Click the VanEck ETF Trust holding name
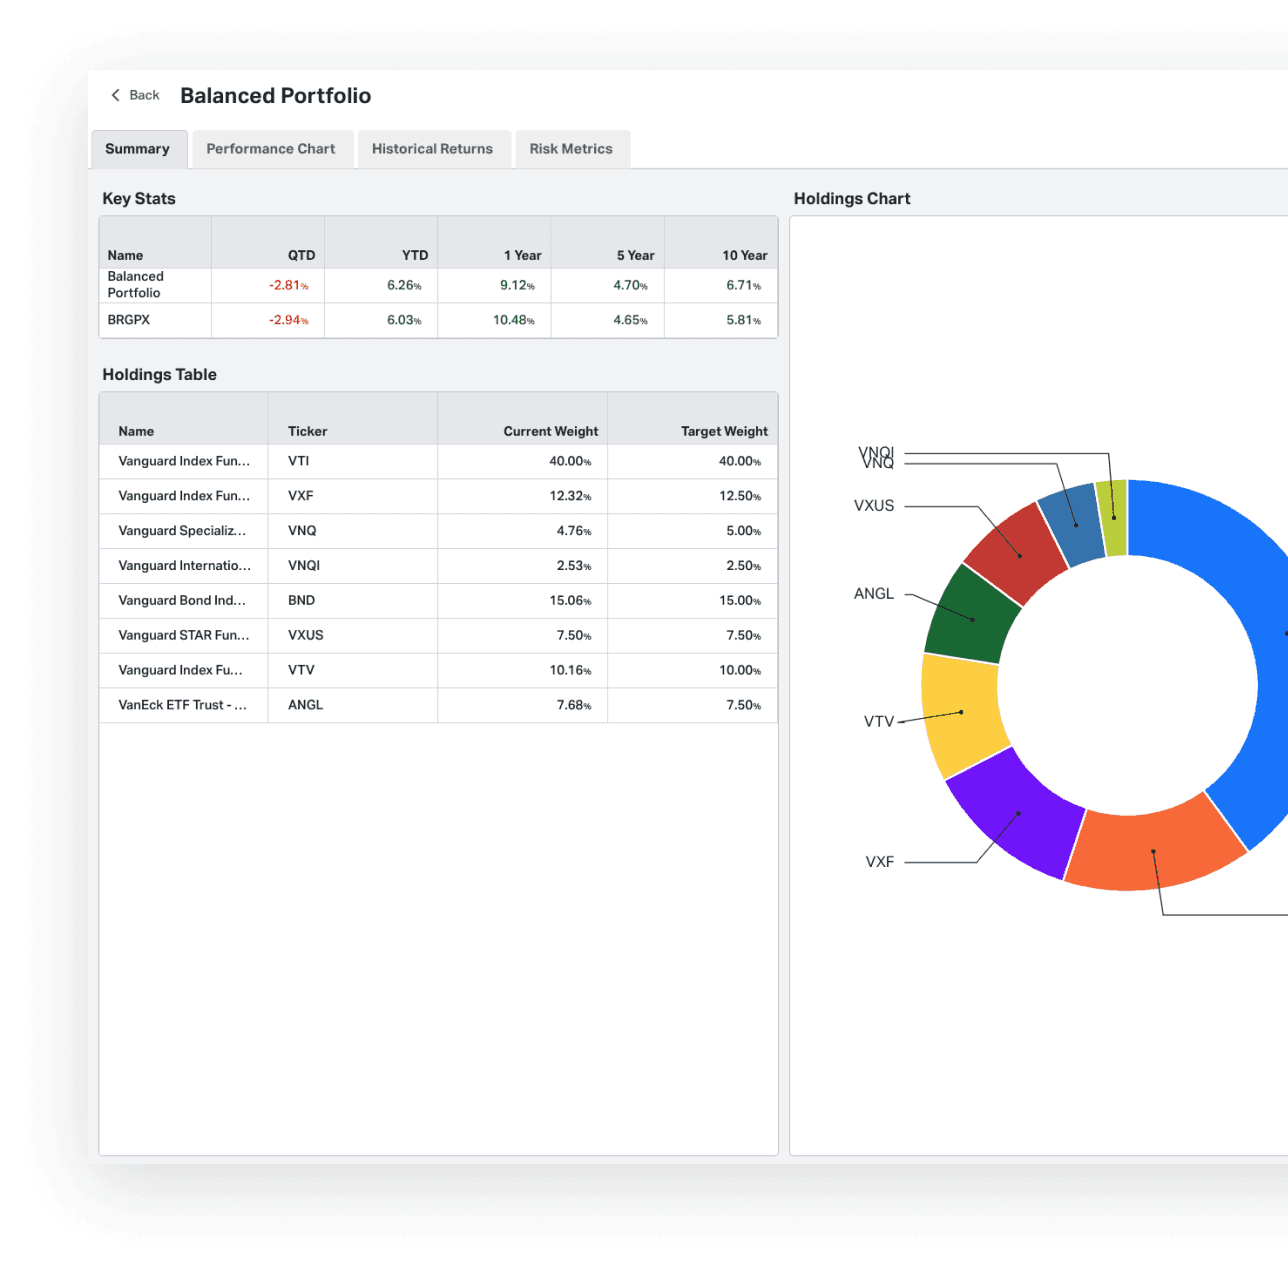The height and width of the screenshot is (1268, 1288). coord(183,705)
